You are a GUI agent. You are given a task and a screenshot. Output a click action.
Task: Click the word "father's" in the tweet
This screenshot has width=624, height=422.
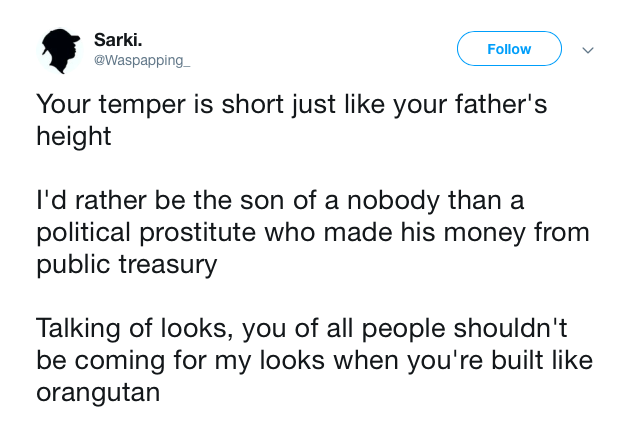(501, 104)
